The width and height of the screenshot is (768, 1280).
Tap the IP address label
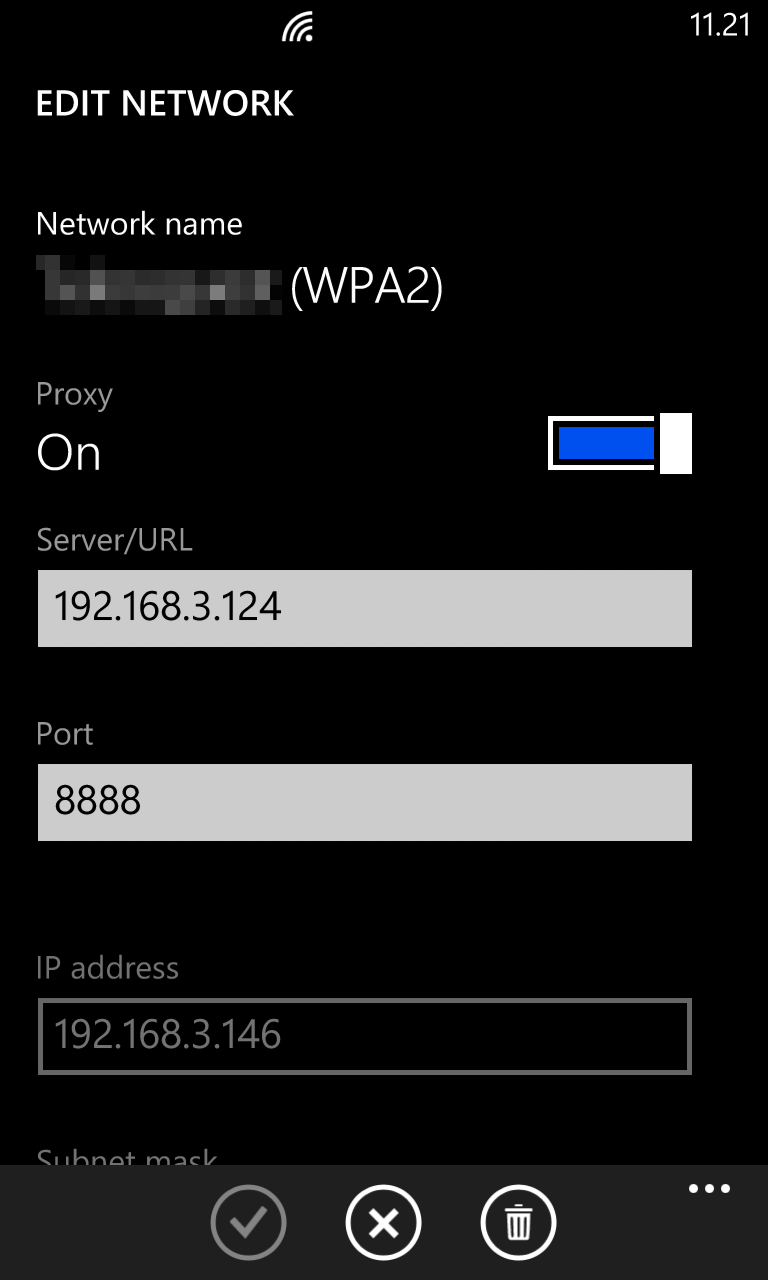[x=107, y=968]
